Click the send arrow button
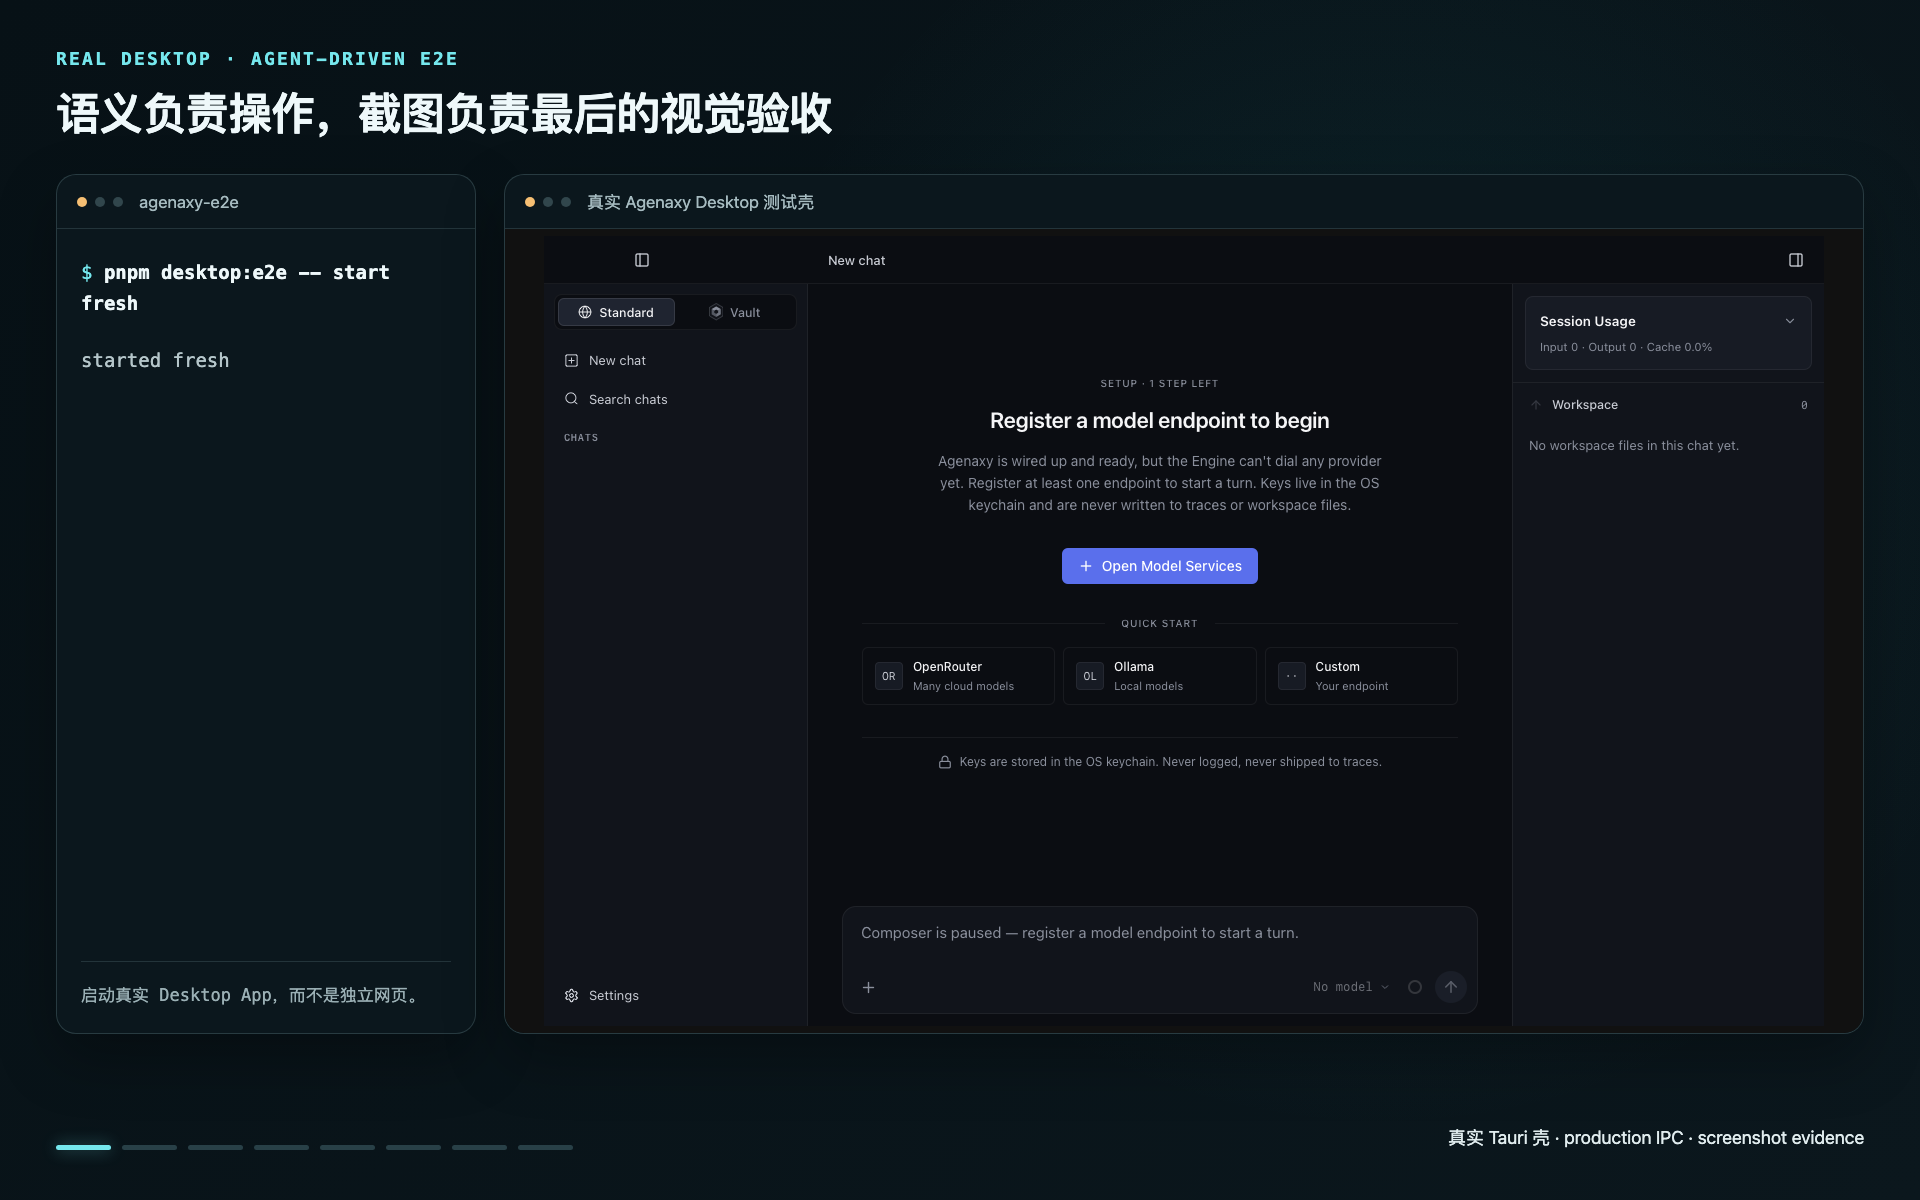 tap(1451, 987)
